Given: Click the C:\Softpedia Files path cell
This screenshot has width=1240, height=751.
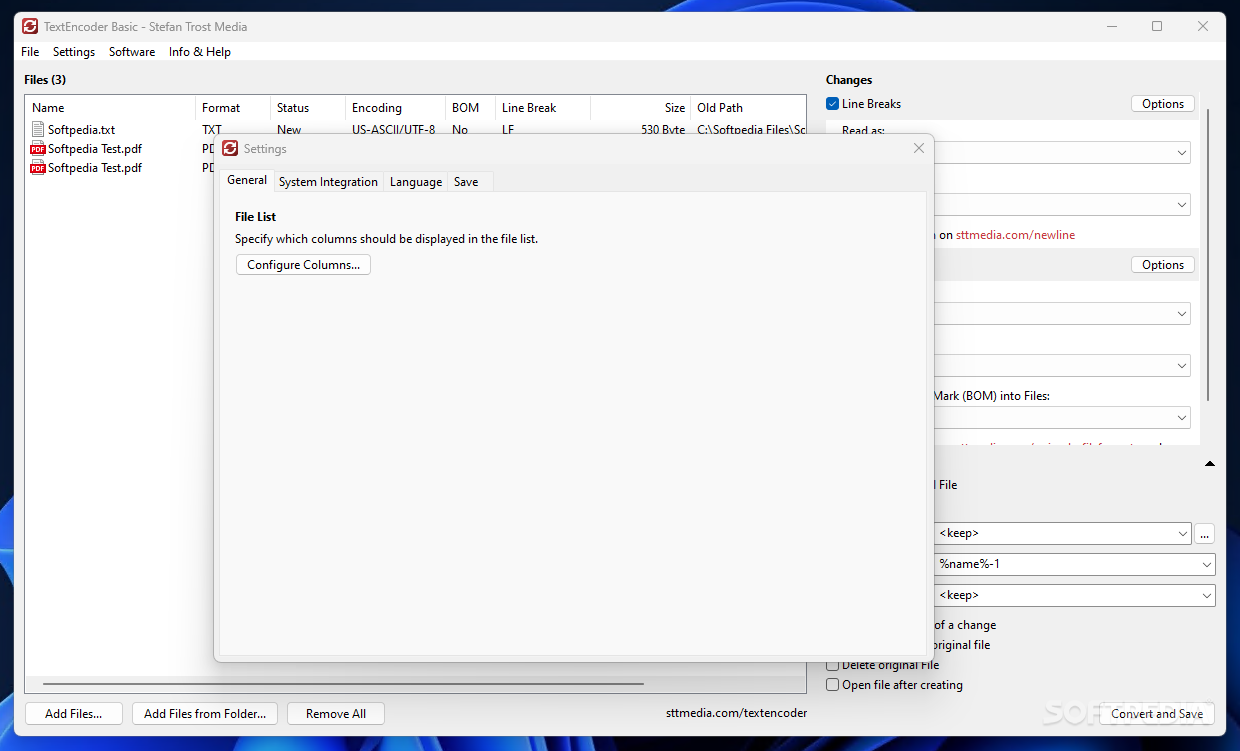Looking at the screenshot, I should 751,130.
